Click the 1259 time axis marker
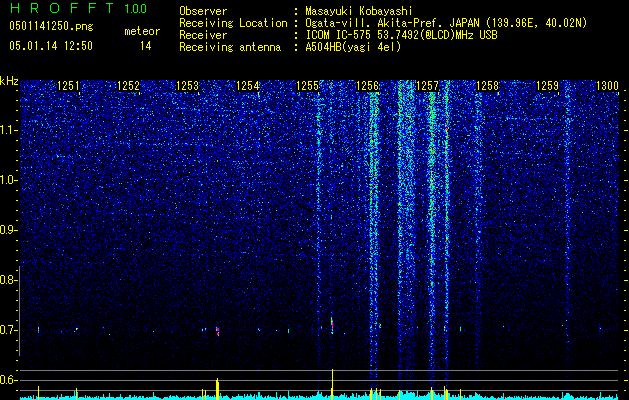The height and width of the screenshot is (400, 629). click(547, 86)
